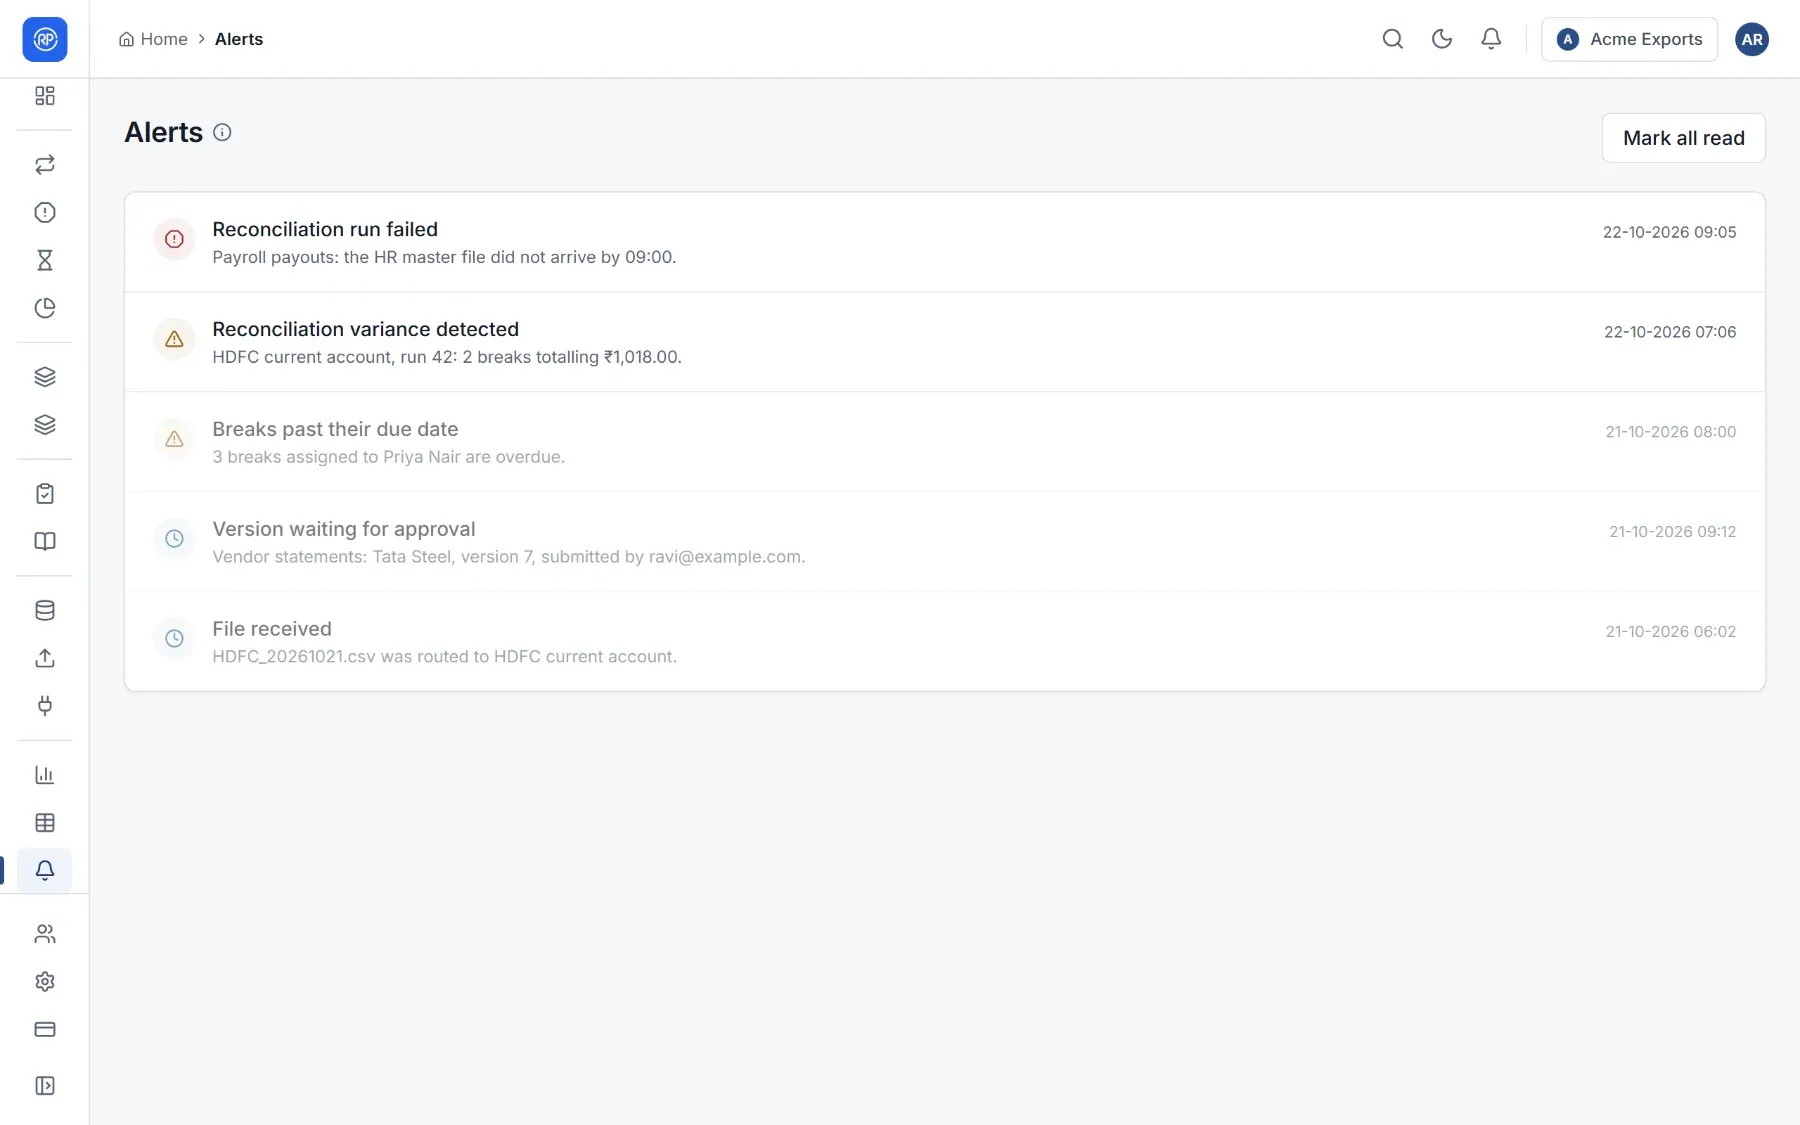Open the table grid icon in sidebar
This screenshot has width=1800, height=1125.
pos(45,823)
